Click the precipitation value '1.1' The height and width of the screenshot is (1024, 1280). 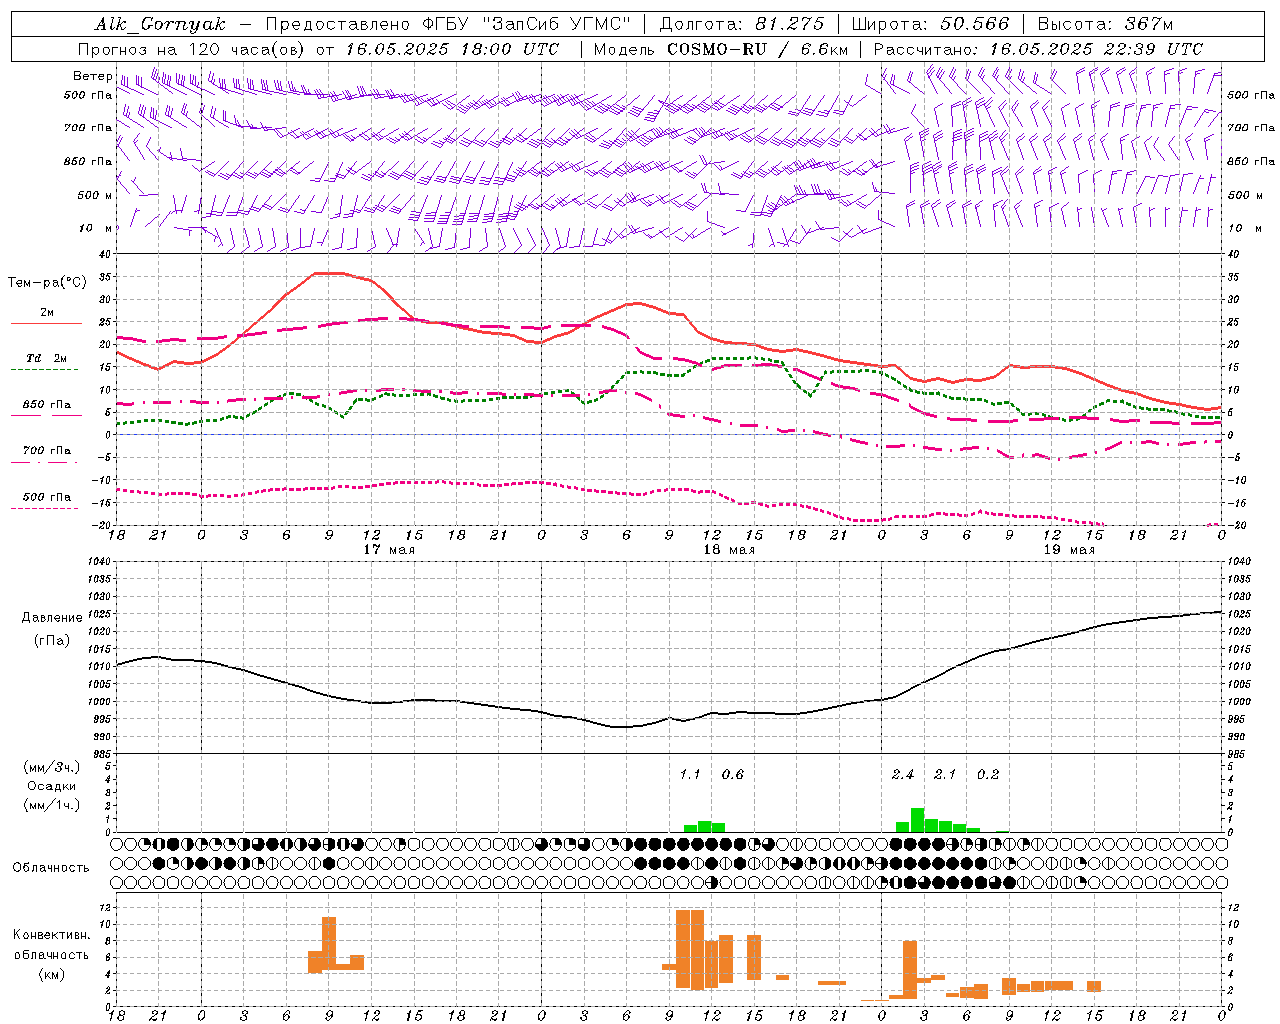[x=690, y=775]
